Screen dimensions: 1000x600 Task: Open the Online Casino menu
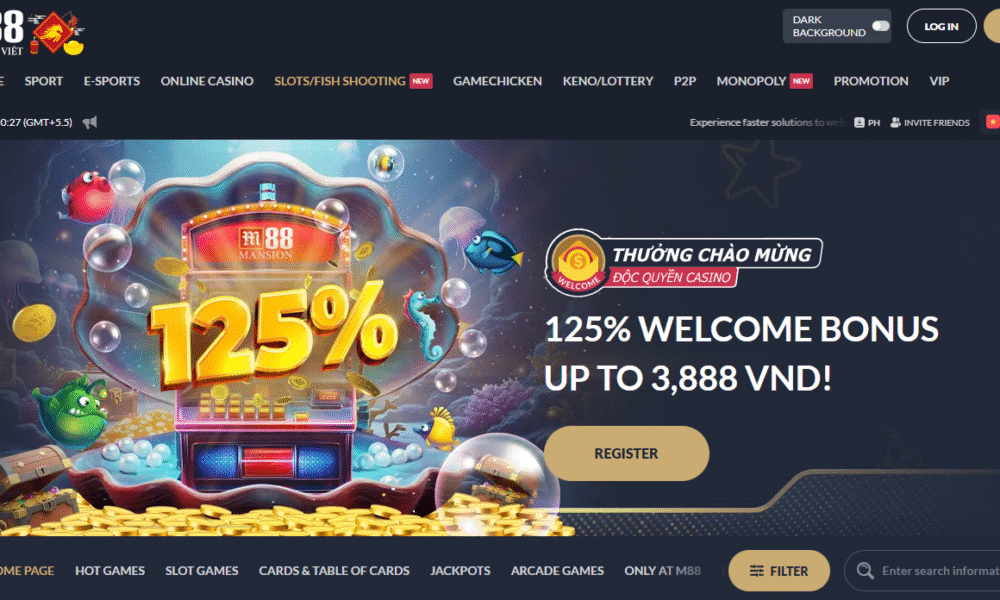[x=207, y=81]
